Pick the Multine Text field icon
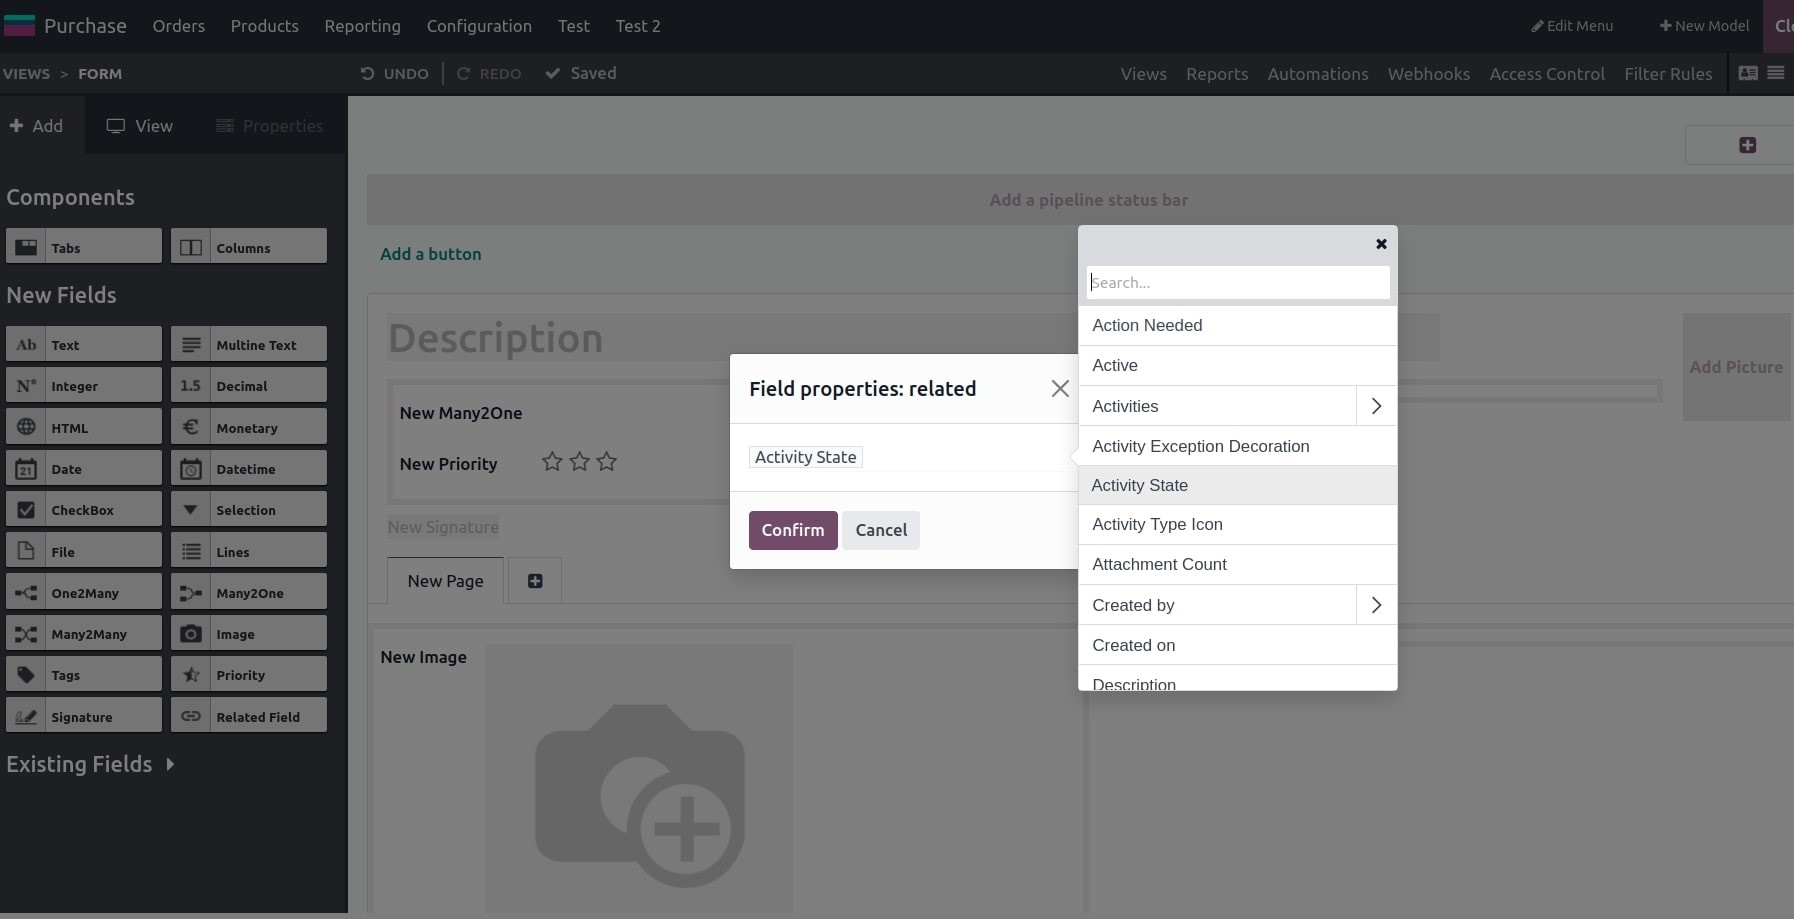The width and height of the screenshot is (1794, 919). pyautogui.click(x=191, y=344)
